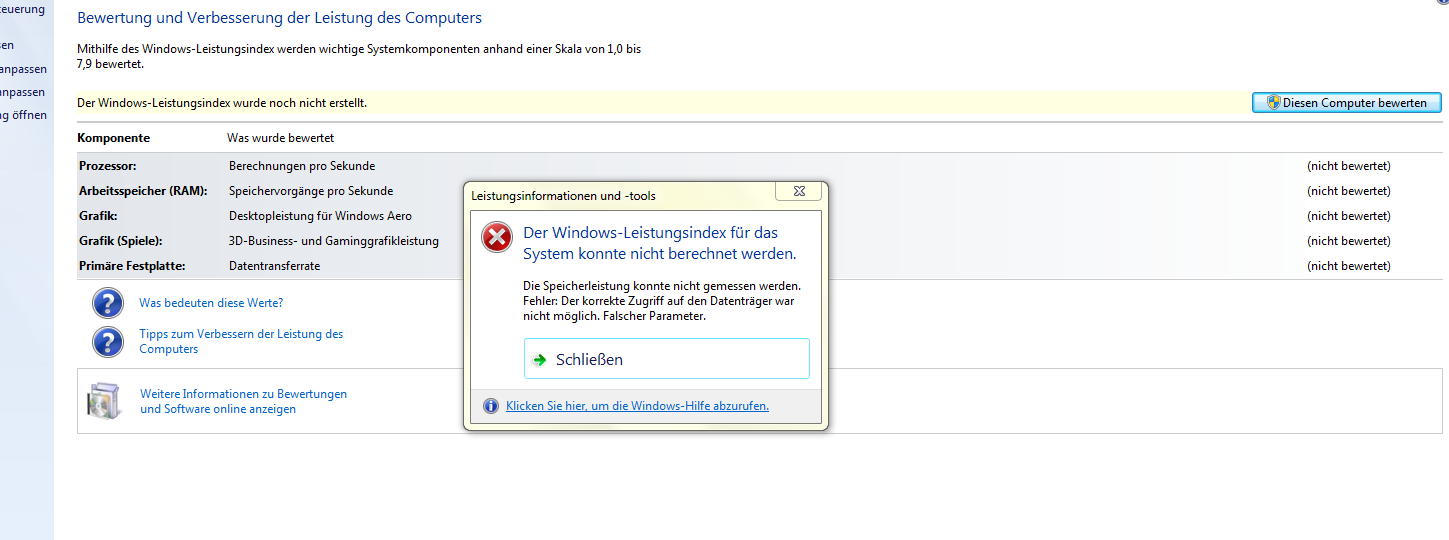Image resolution: width=1449 pixels, height=540 pixels.
Task: Click the blue info icon beside help link
Action: pyautogui.click(x=491, y=406)
